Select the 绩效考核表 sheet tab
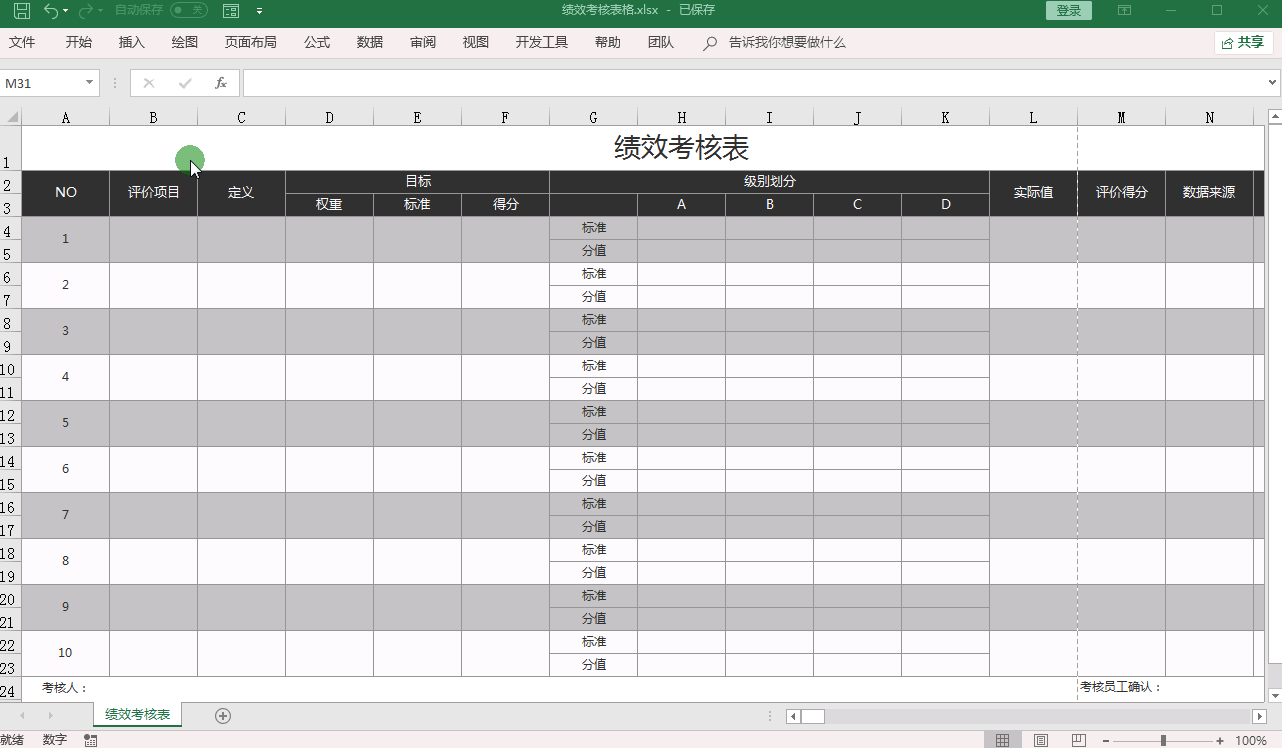The height and width of the screenshot is (748, 1282). pos(138,715)
